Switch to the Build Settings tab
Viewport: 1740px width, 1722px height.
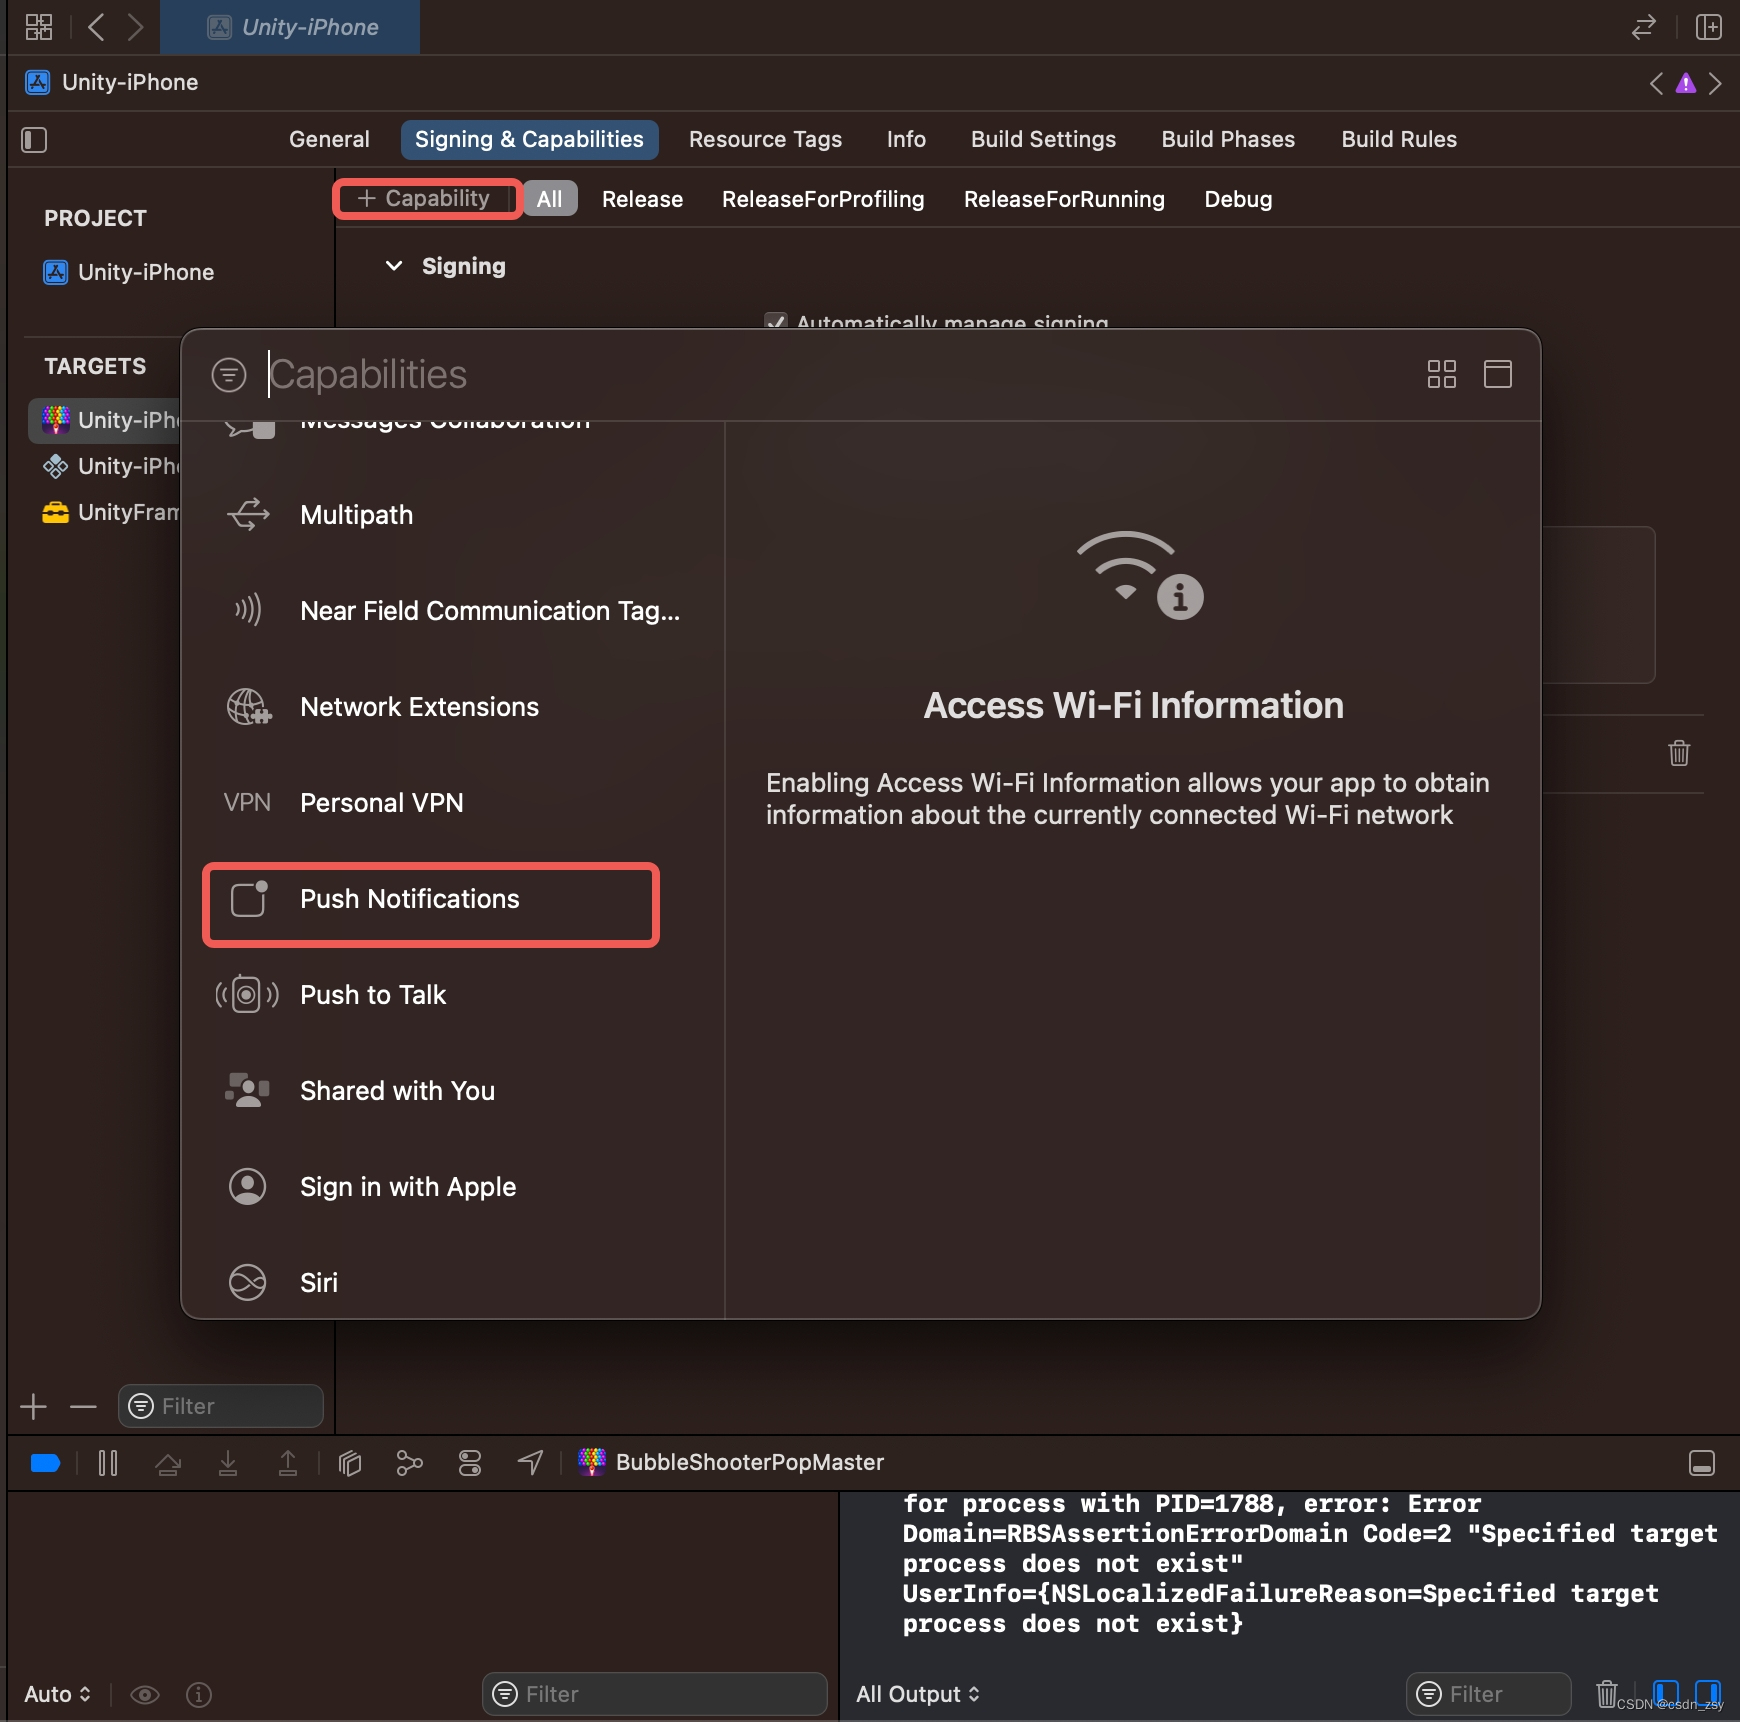tap(1042, 139)
